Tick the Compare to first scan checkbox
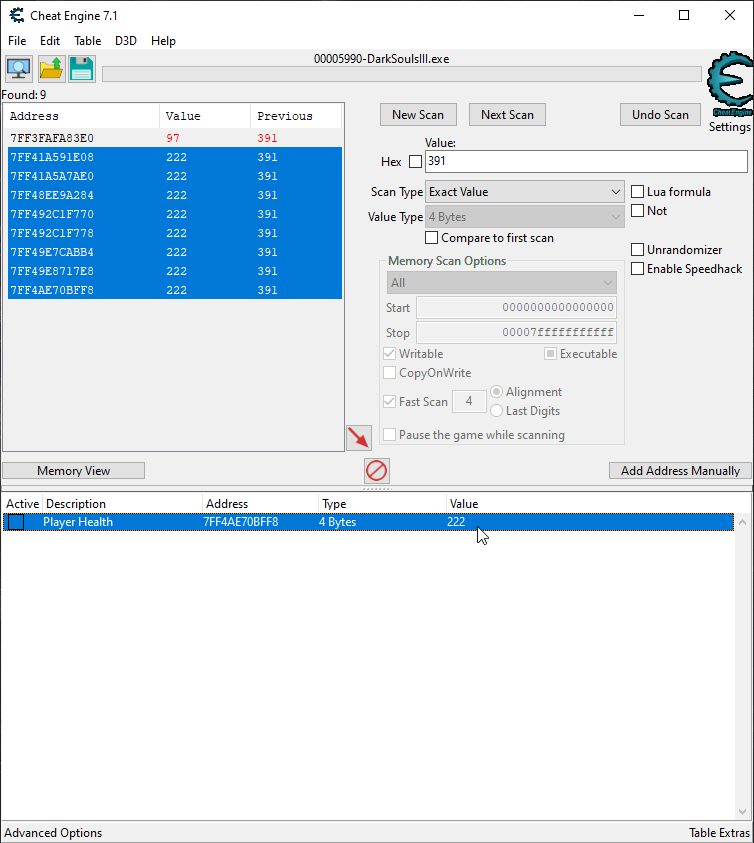Image resolution: width=754 pixels, height=843 pixels. tap(432, 238)
